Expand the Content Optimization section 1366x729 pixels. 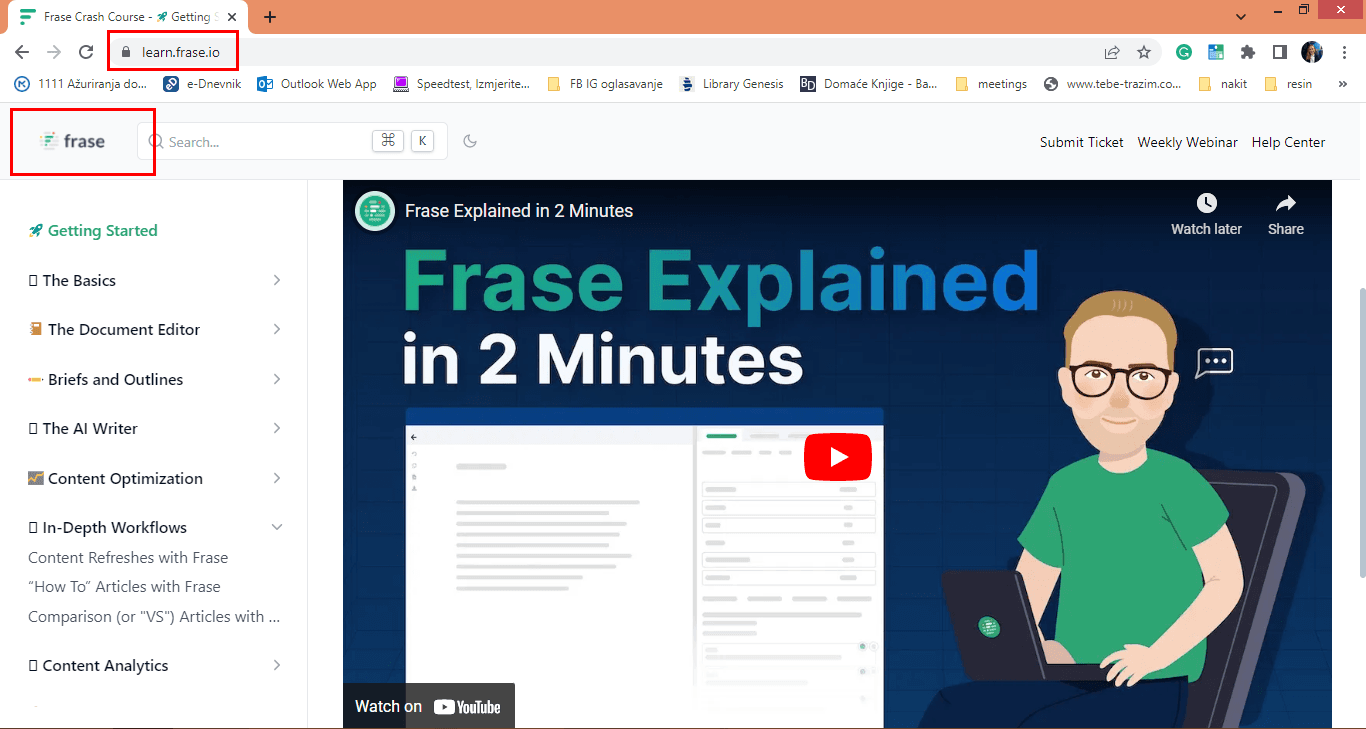point(277,478)
